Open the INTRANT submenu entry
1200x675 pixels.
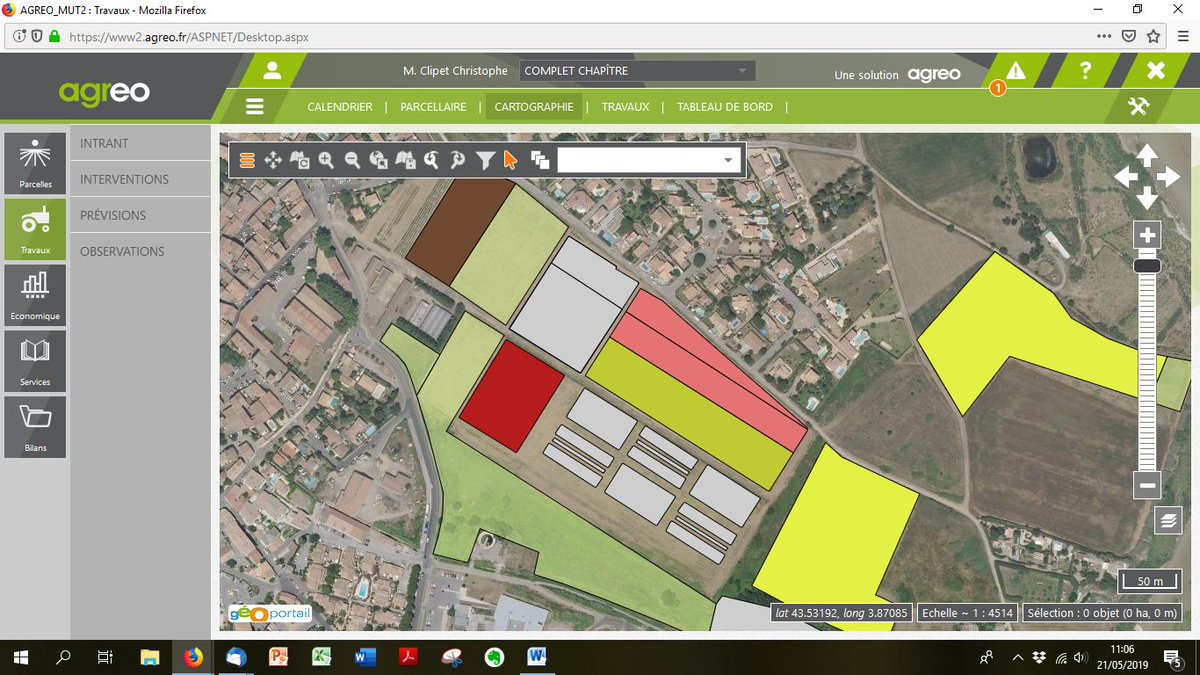click(x=140, y=143)
